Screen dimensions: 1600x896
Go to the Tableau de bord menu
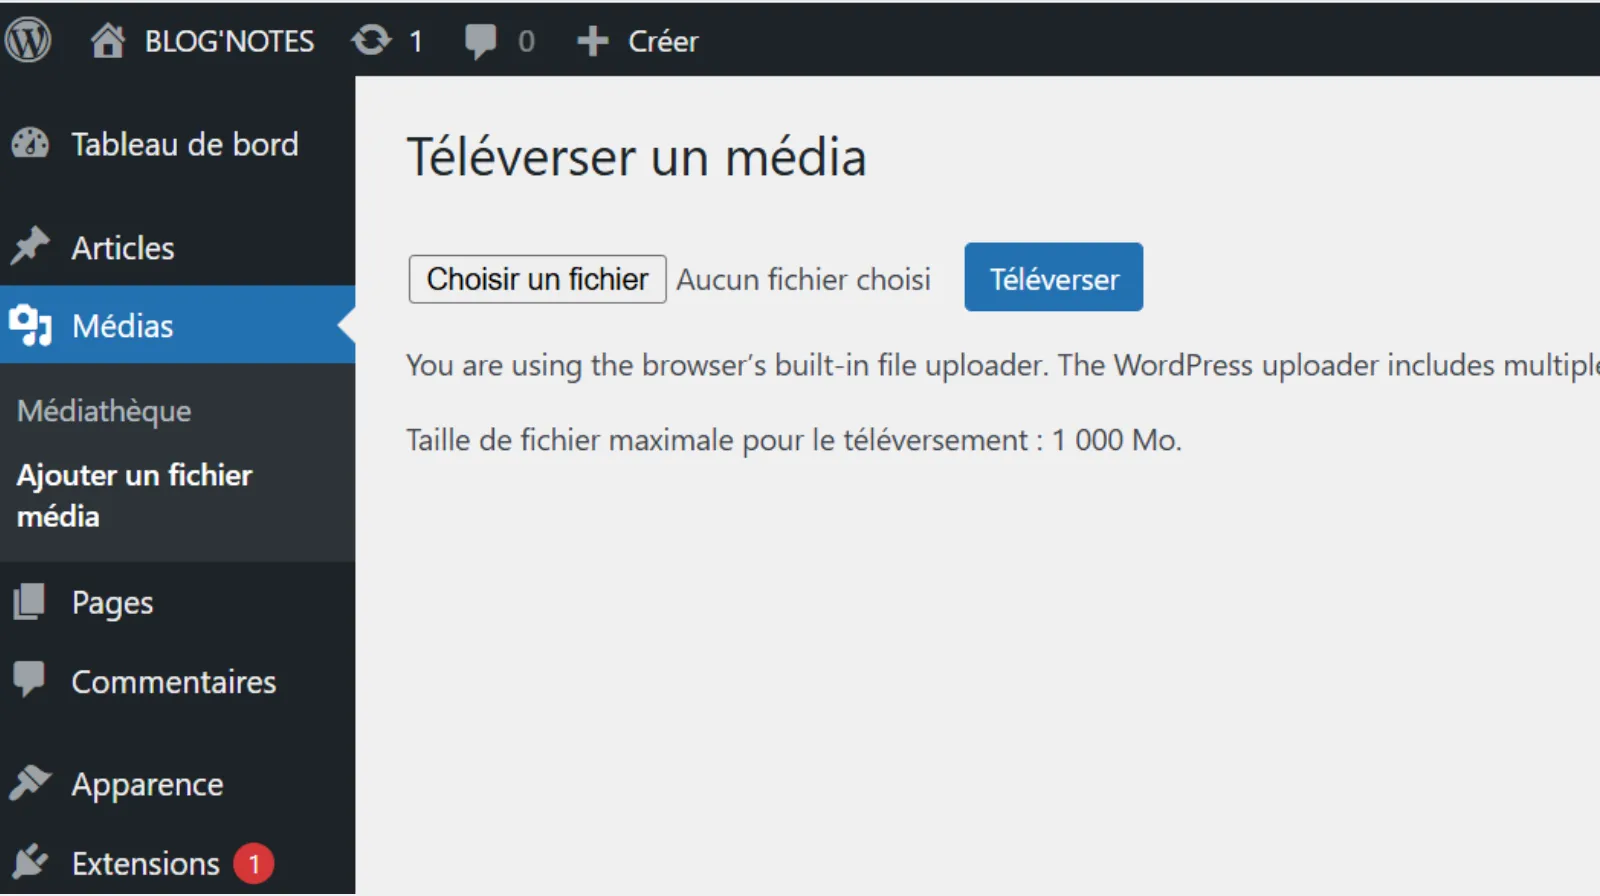184,144
